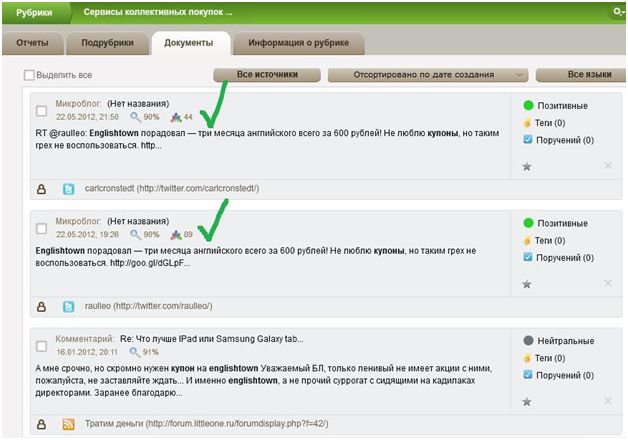Open (Нет названия) title dated 21:50
This screenshot has width=628, height=440.
[138, 104]
